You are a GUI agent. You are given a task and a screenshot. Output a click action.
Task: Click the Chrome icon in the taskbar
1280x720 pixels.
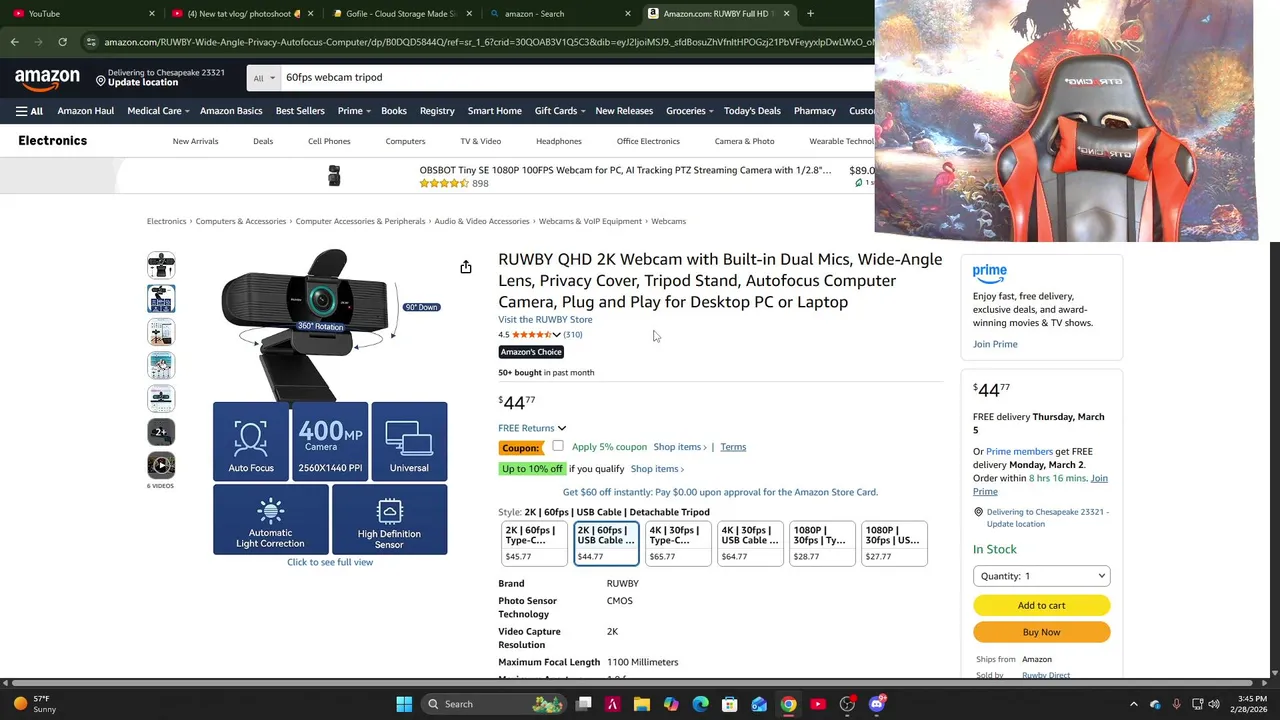pos(789,704)
